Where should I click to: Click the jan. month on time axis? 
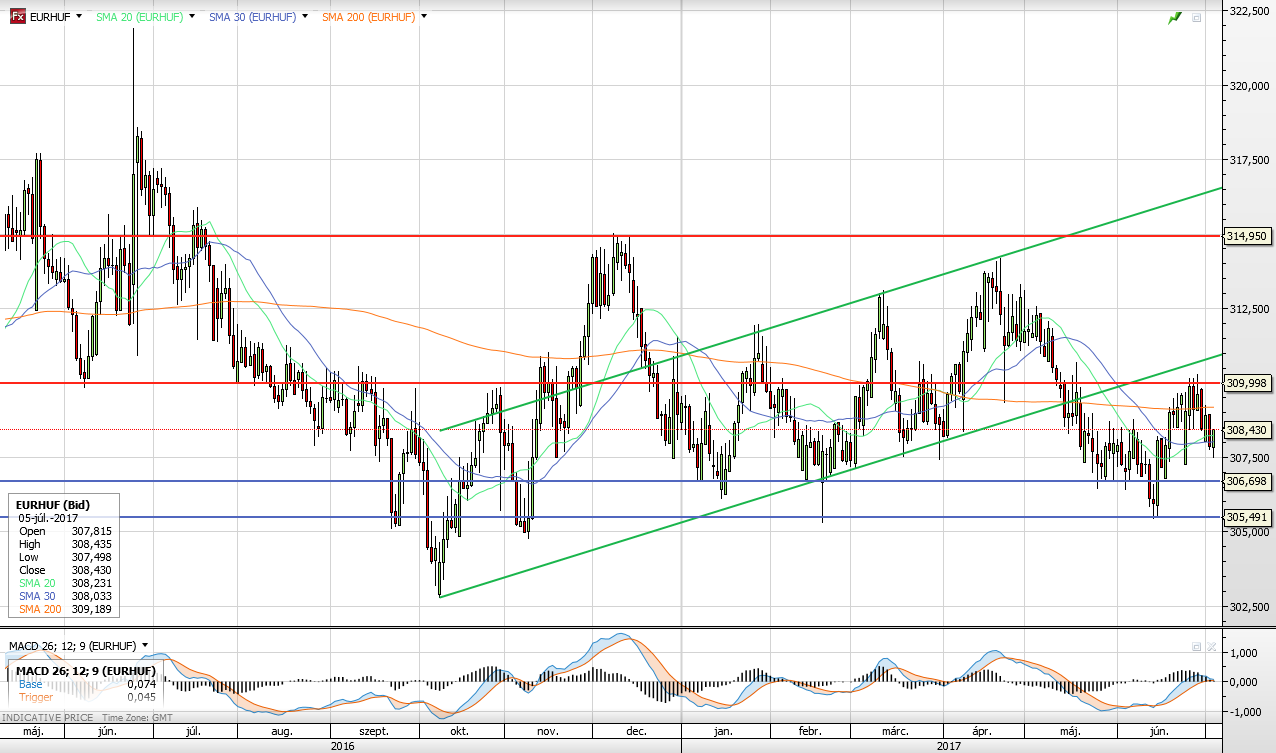pyautogui.click(x=722, y=731)
